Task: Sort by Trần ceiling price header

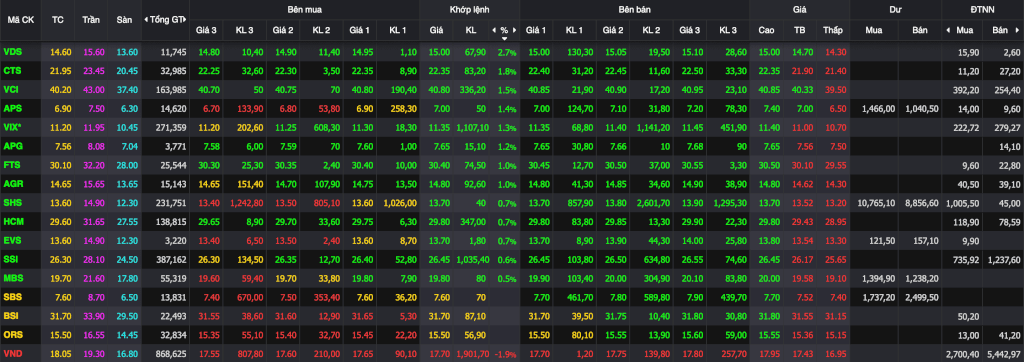Action: [91, 20]
